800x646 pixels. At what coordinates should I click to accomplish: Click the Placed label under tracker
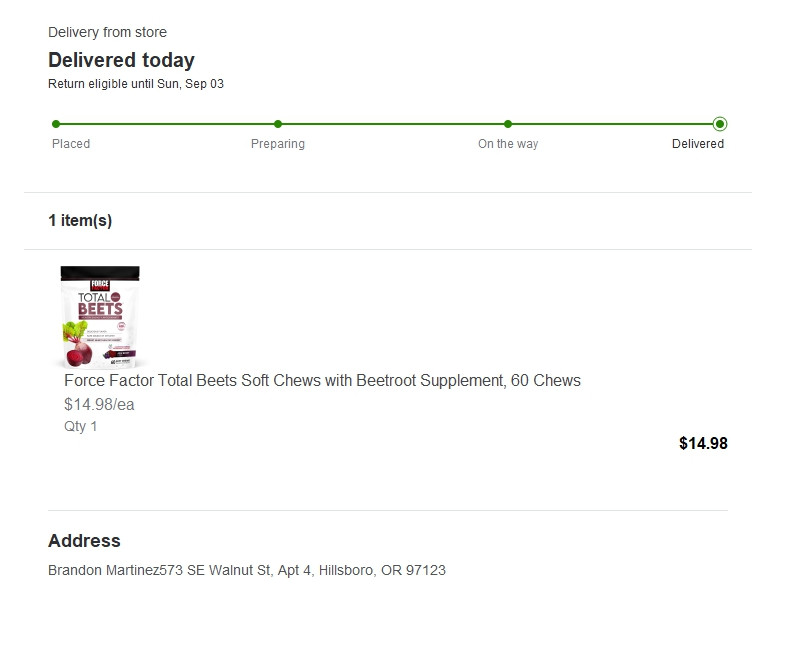71,144
